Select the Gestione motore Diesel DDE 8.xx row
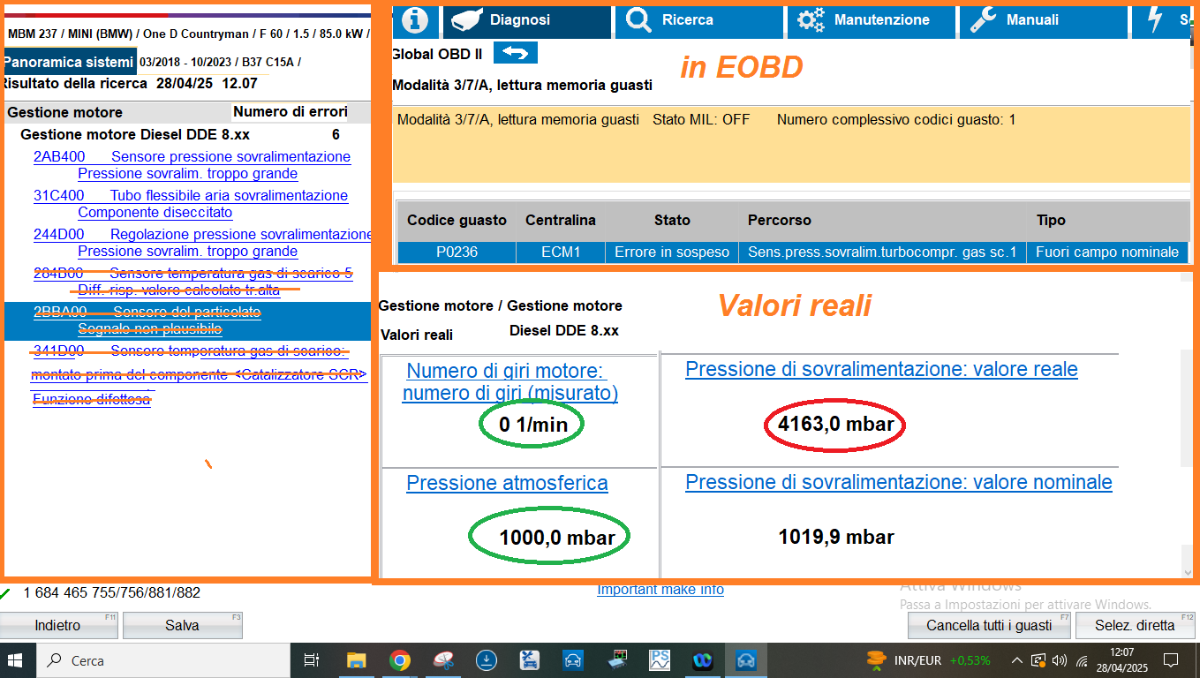Image resolution: width=1200 pixels, height=678 pixels. point(180,135)
